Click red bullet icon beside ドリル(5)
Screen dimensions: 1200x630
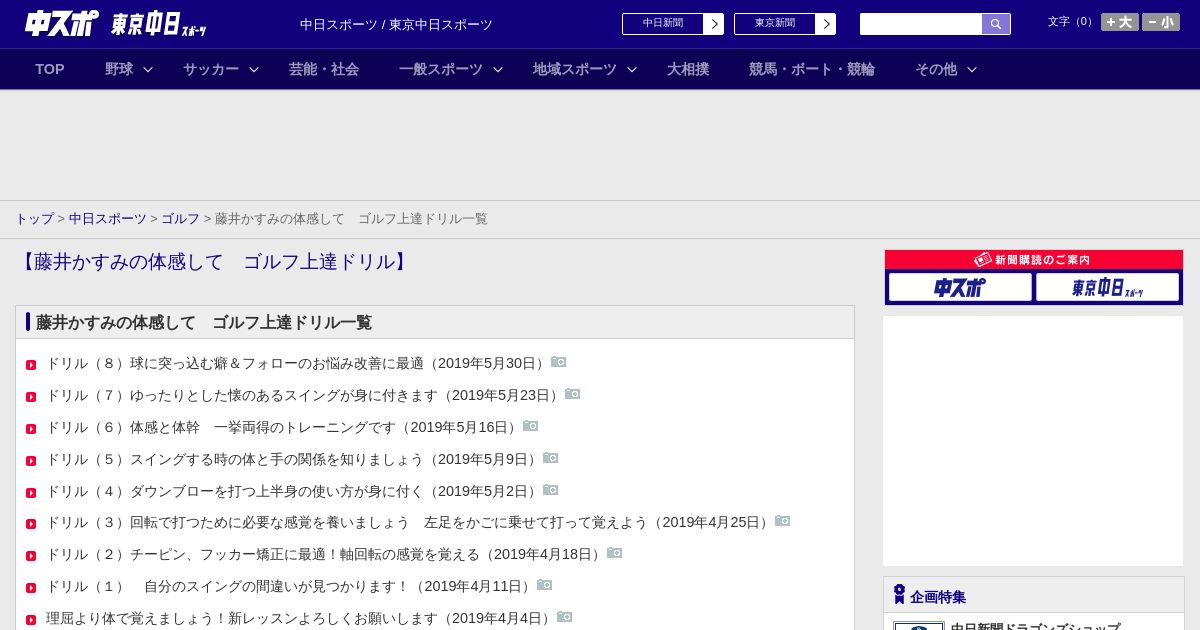(31, 461)
